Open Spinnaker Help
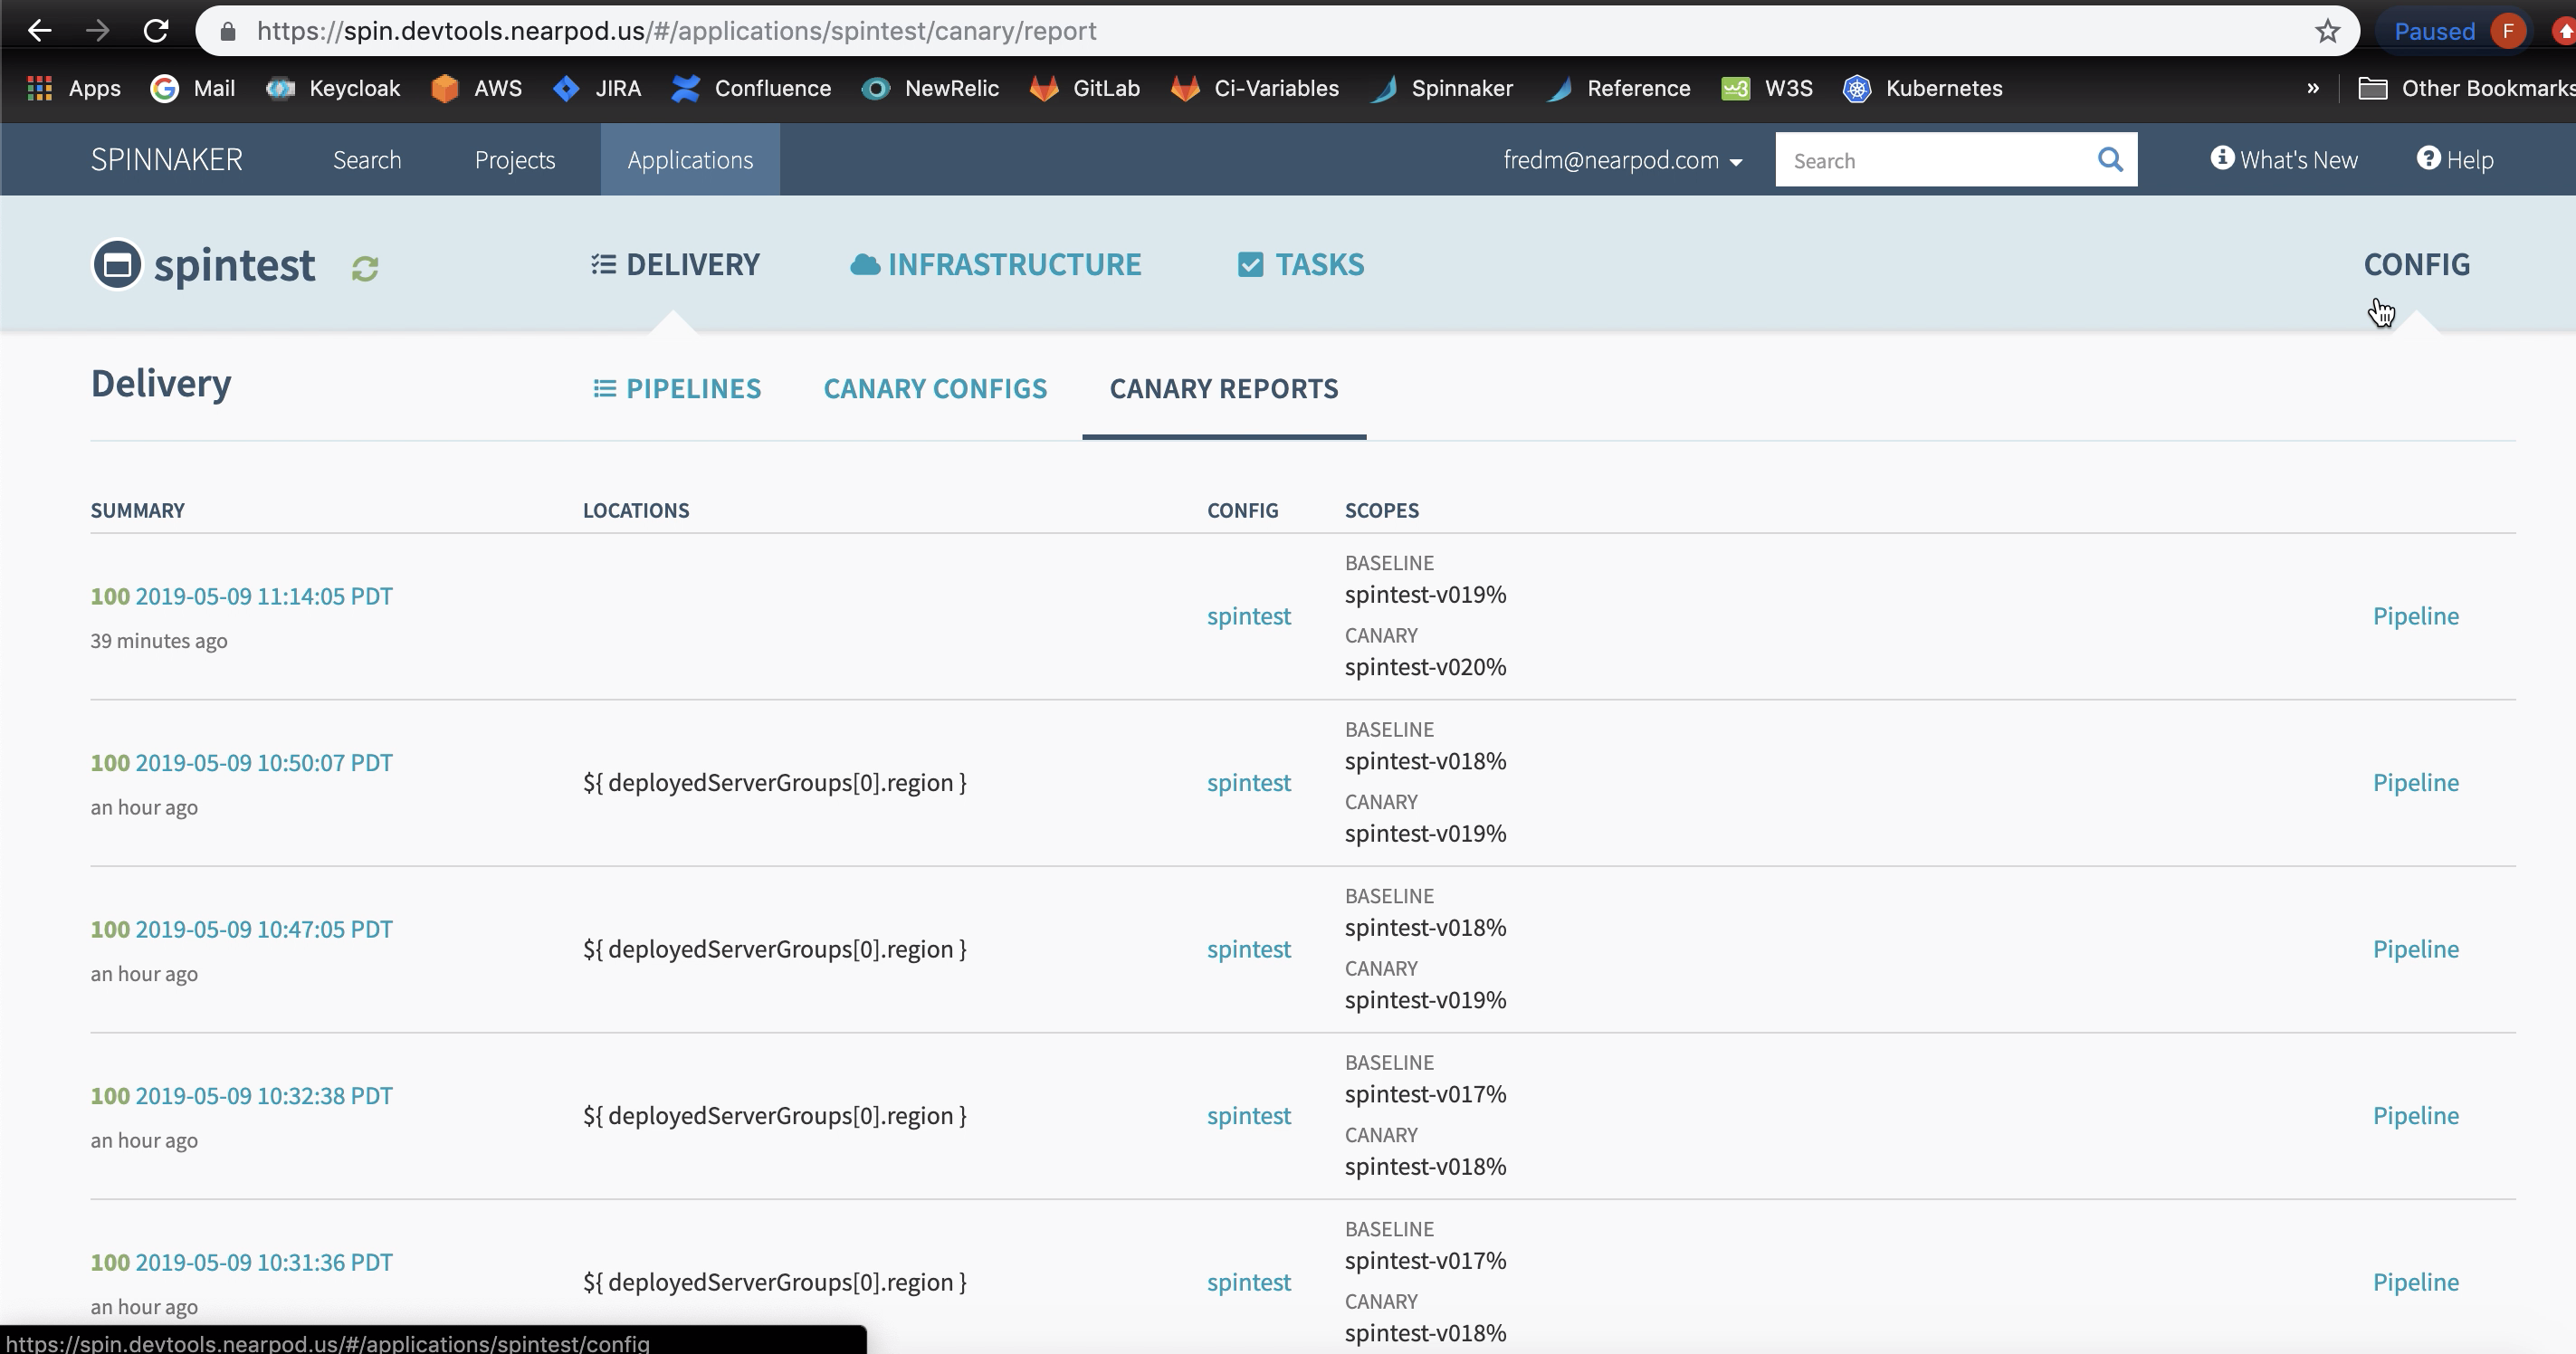2576x1354 pixels. click(x=2455, y=159)
